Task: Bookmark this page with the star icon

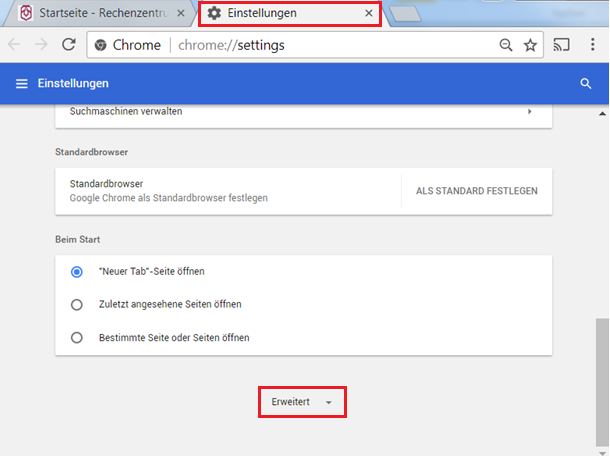Action: (530, 45)
